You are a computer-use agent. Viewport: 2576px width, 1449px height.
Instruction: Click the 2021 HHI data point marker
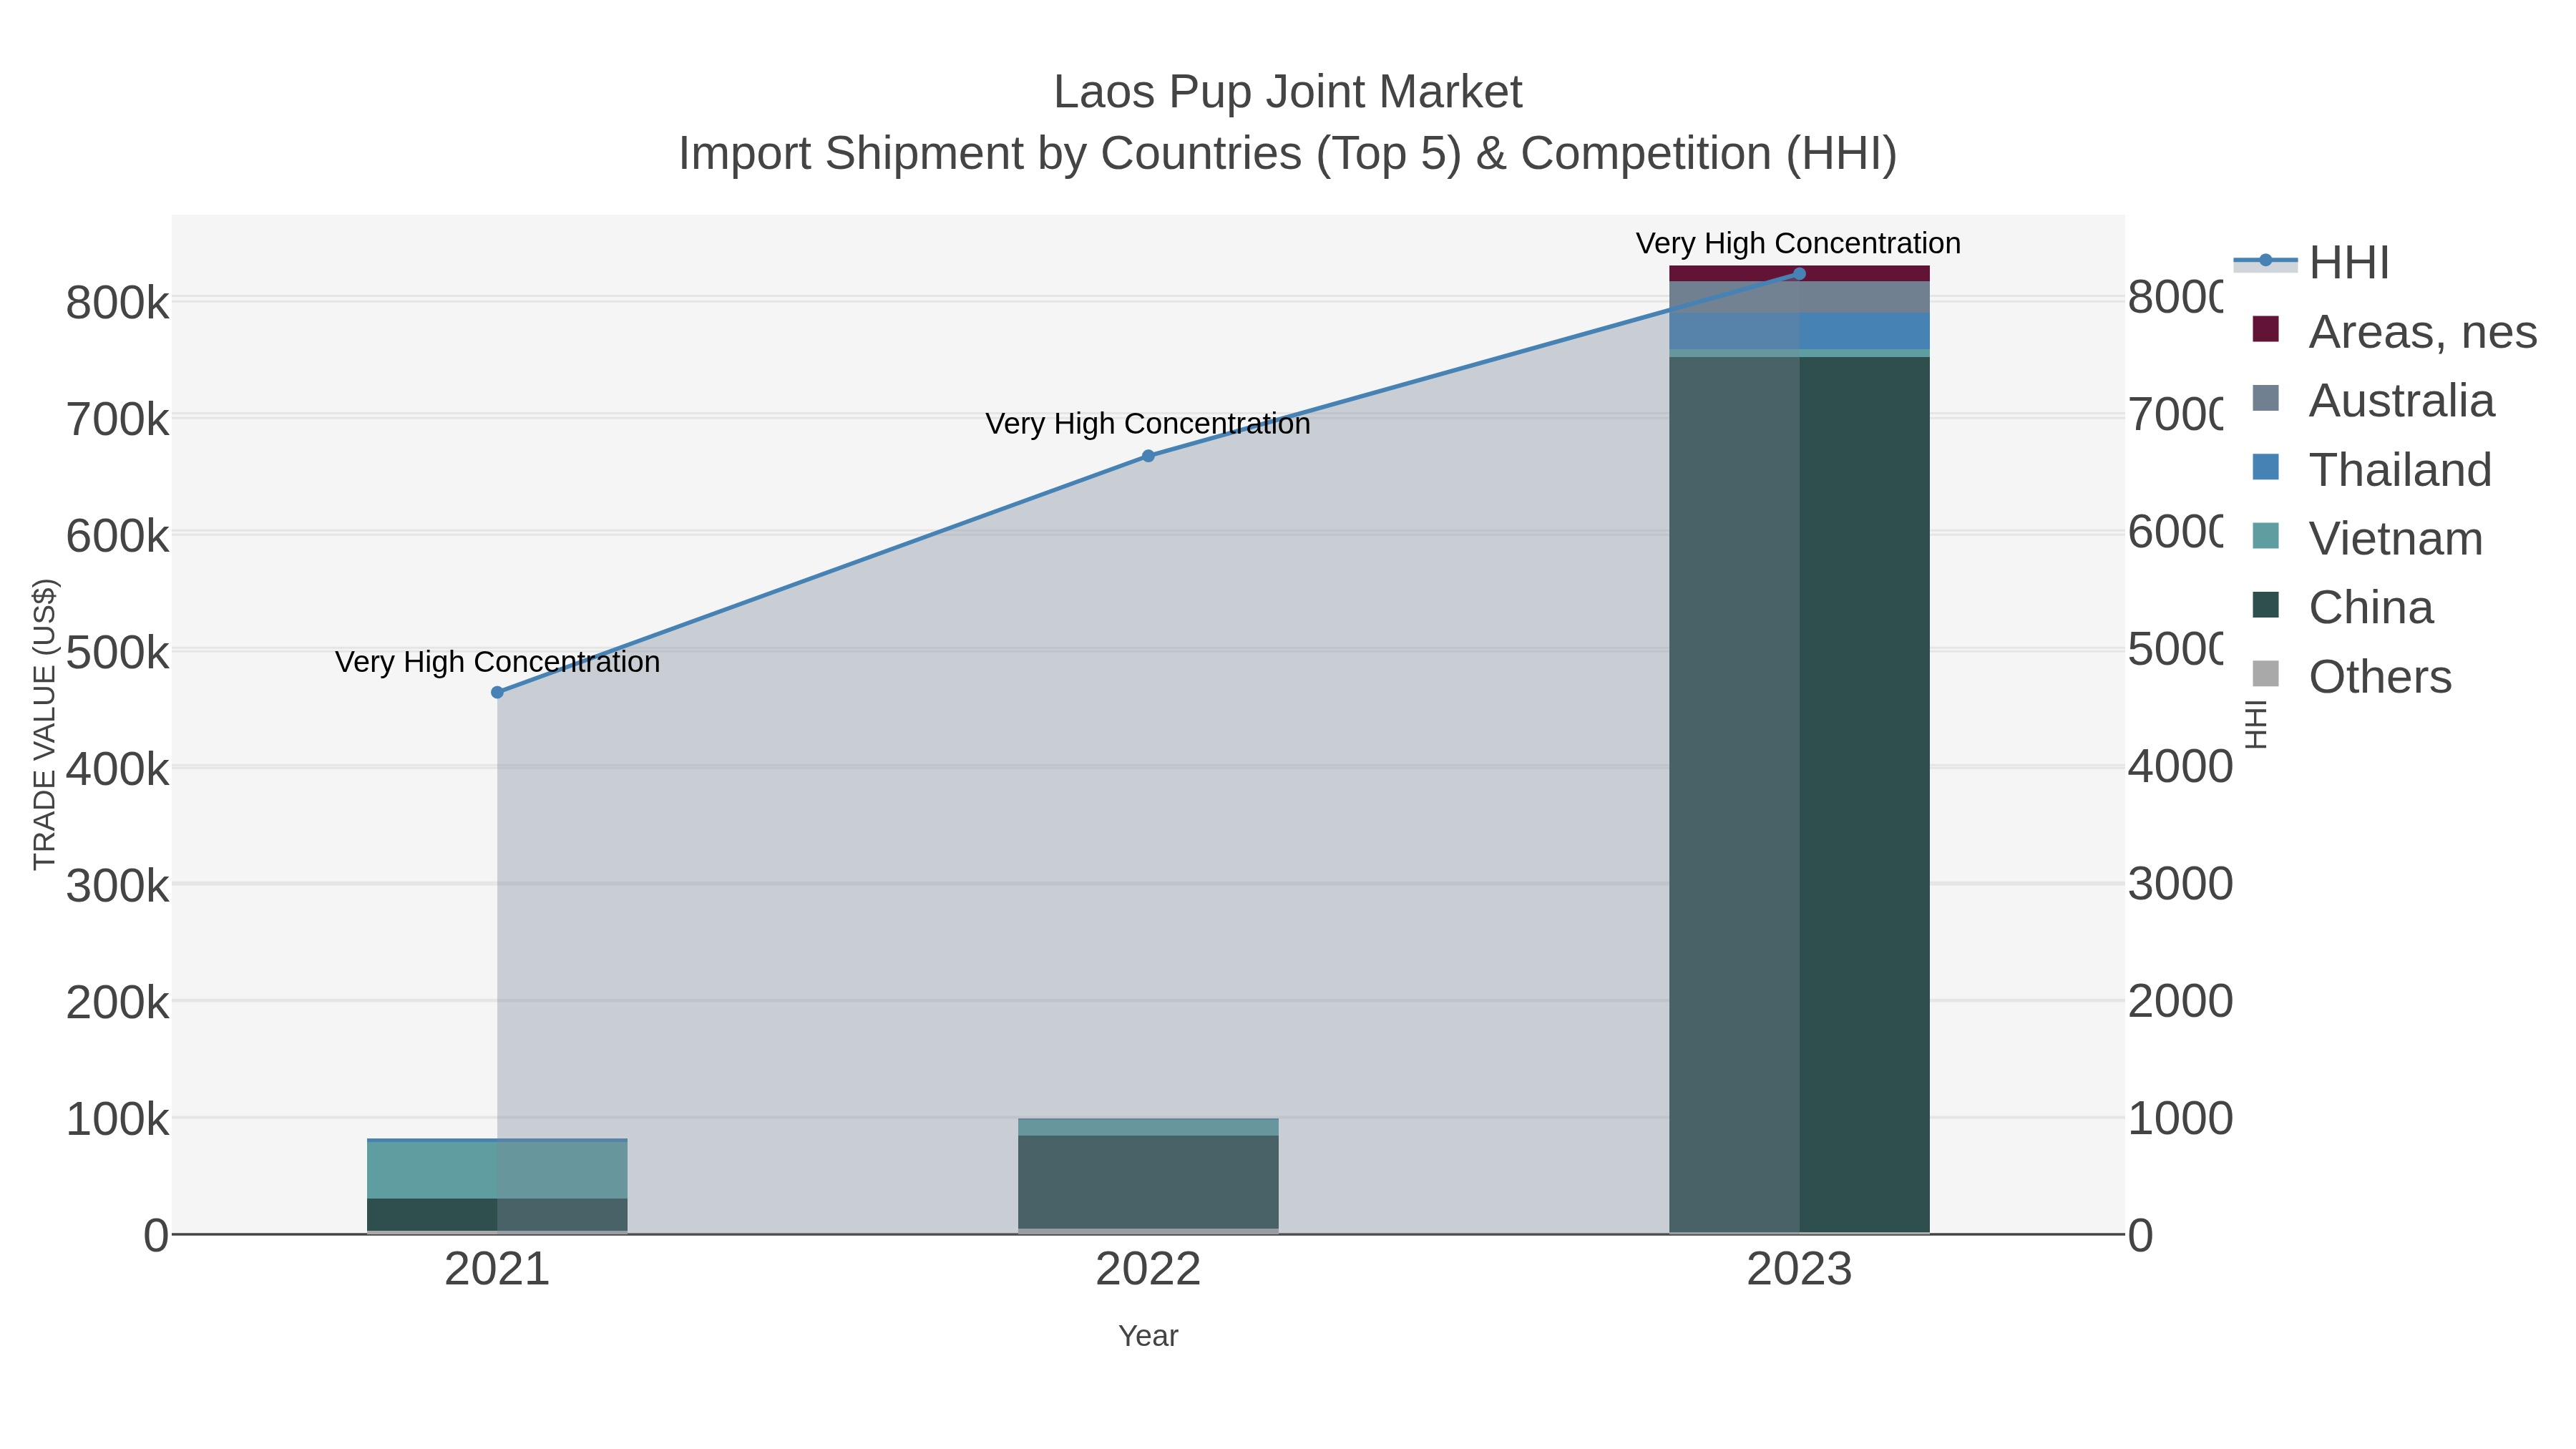pos(497,692)
